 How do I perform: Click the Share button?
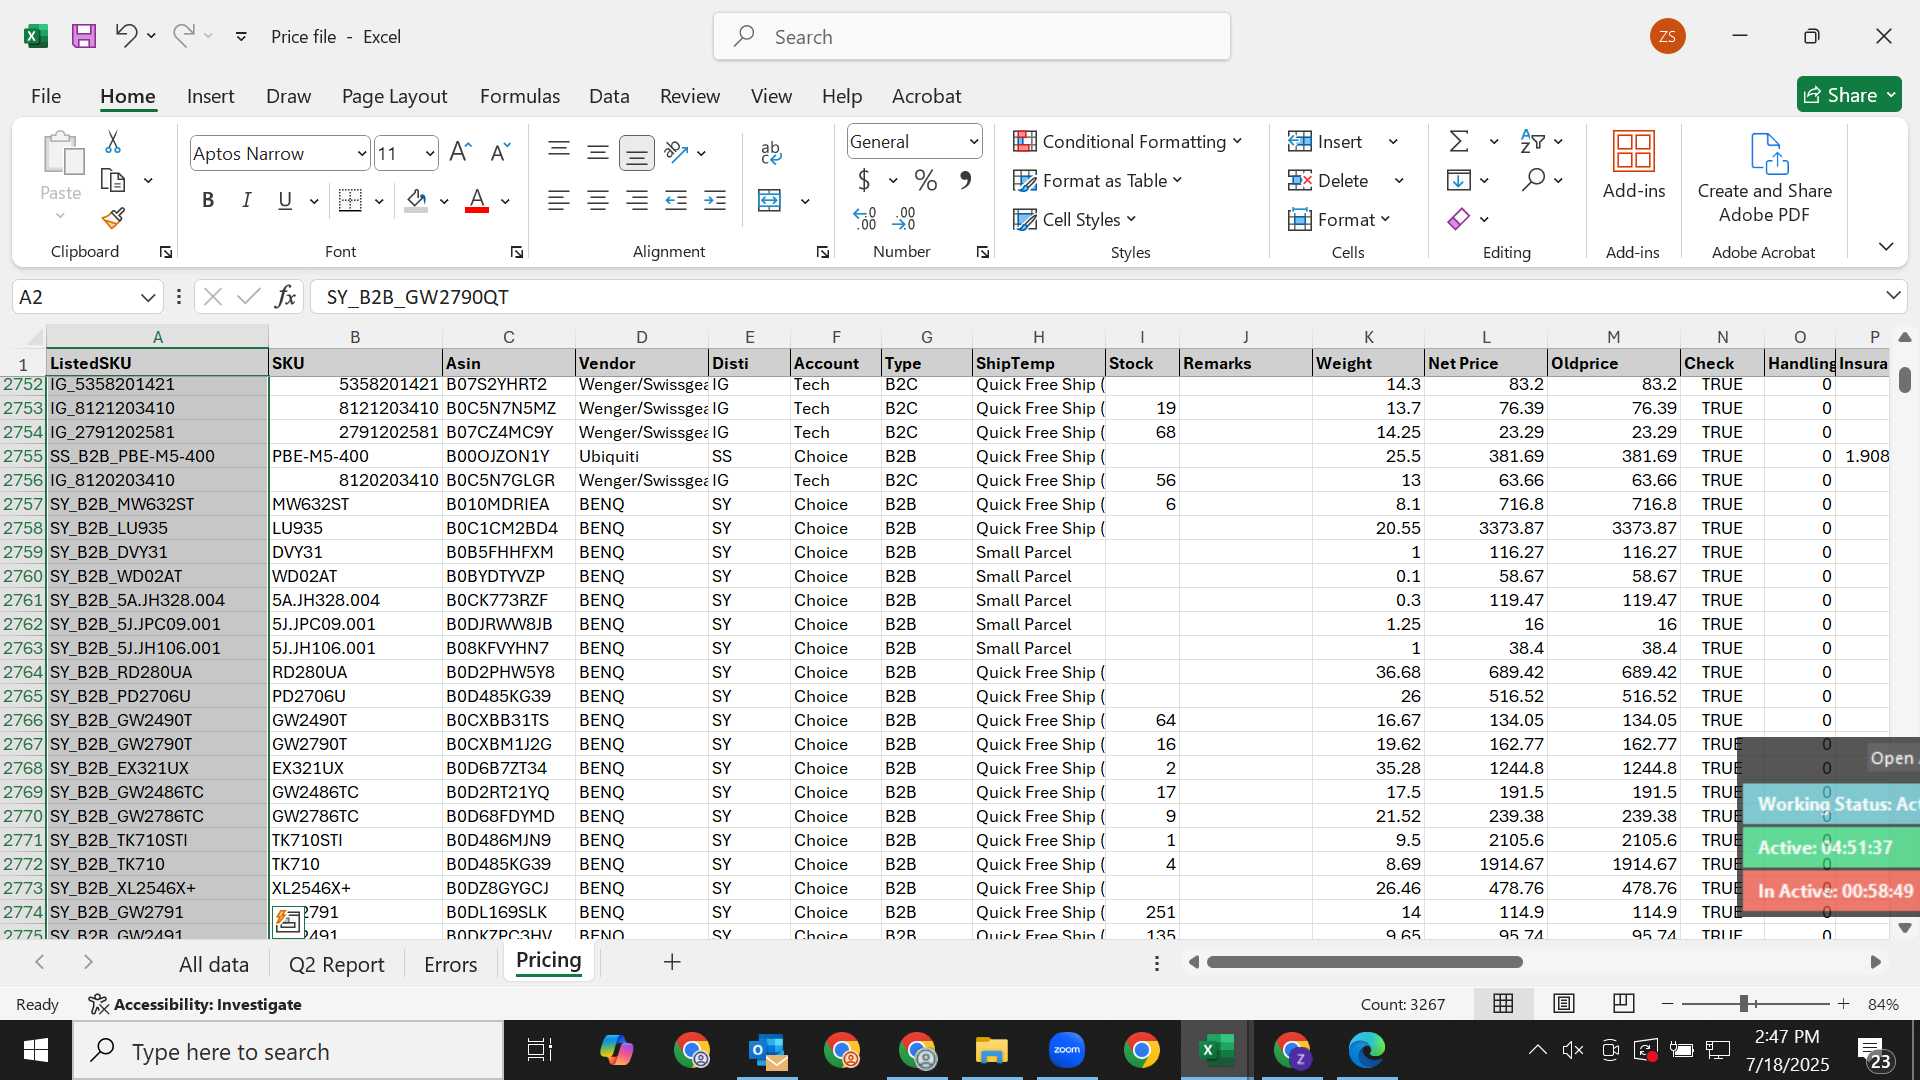pyautogui.click(x=1849, y=95)
